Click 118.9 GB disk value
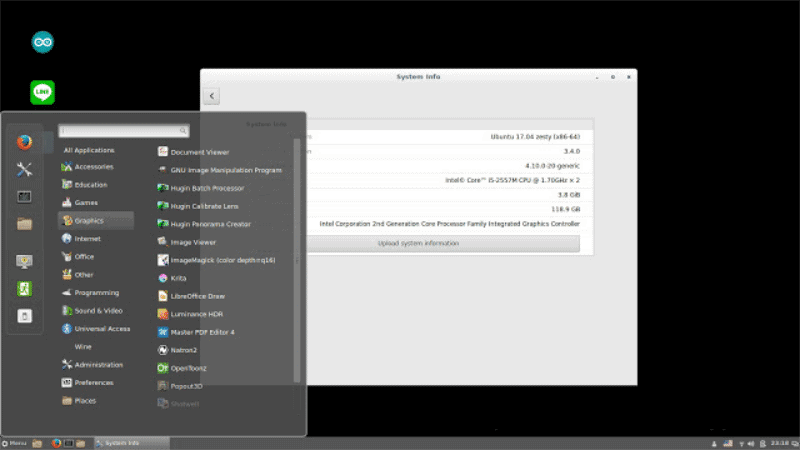This screenshot has height=450, width=800. (565, 209)
